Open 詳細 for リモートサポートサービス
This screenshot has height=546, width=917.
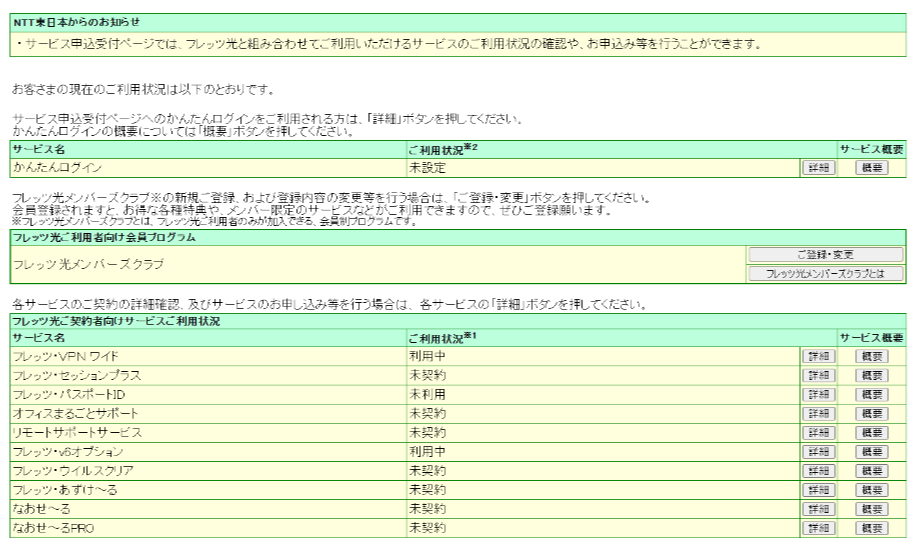[819, 433]
